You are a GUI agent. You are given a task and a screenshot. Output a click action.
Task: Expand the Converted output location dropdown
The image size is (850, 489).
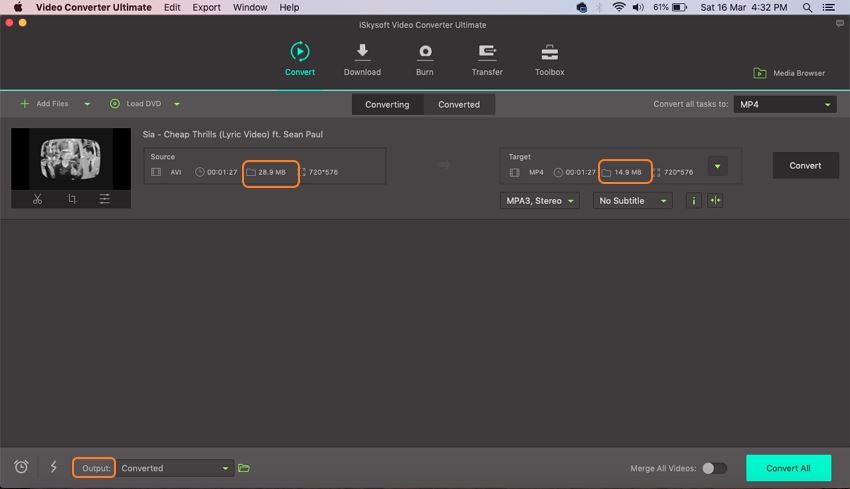coord(174,468)
